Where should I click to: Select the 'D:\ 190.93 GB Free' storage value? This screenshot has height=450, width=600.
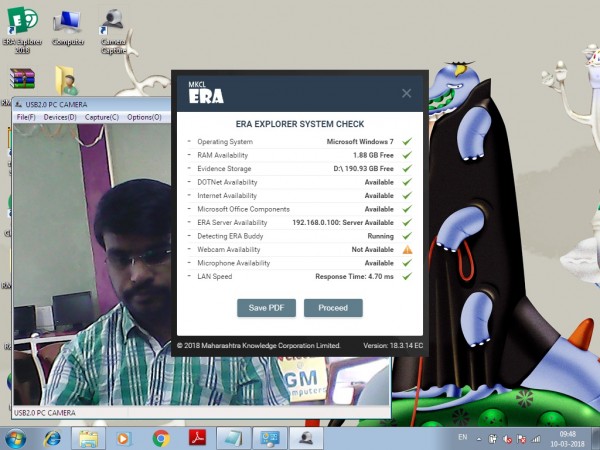point(364,168)
